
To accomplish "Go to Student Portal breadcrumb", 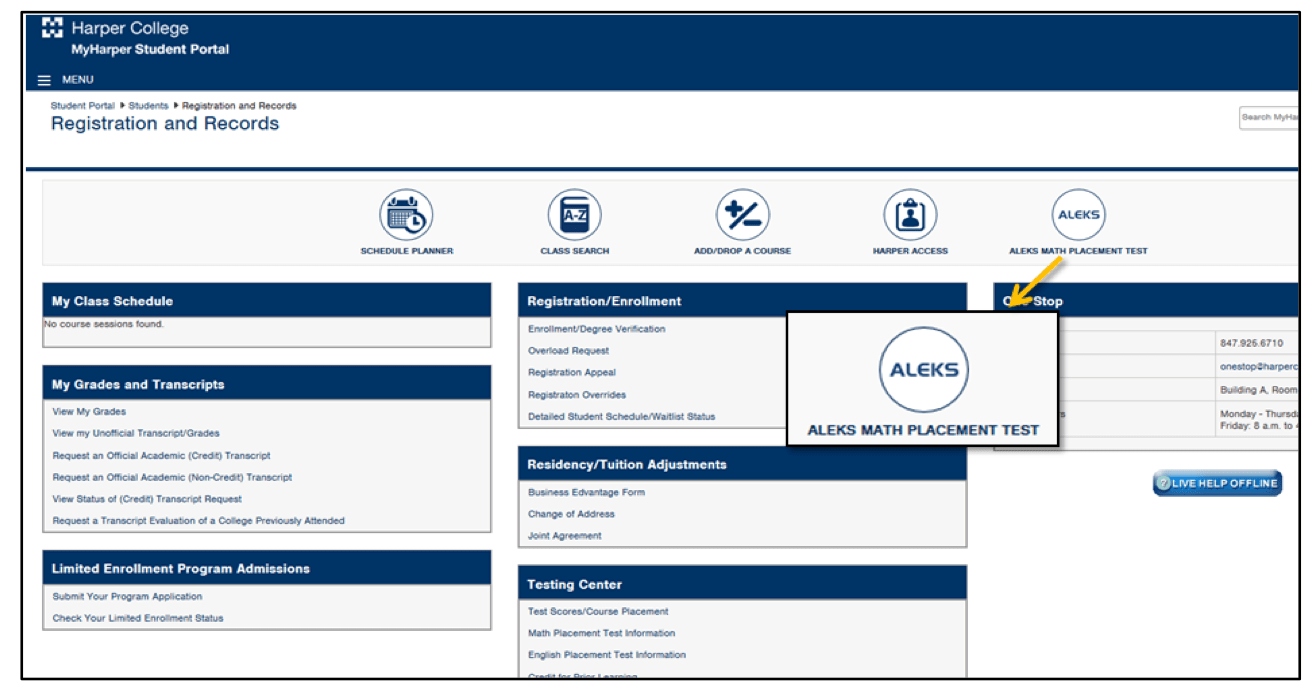I will pyautogui.click(x=83, y=106).
